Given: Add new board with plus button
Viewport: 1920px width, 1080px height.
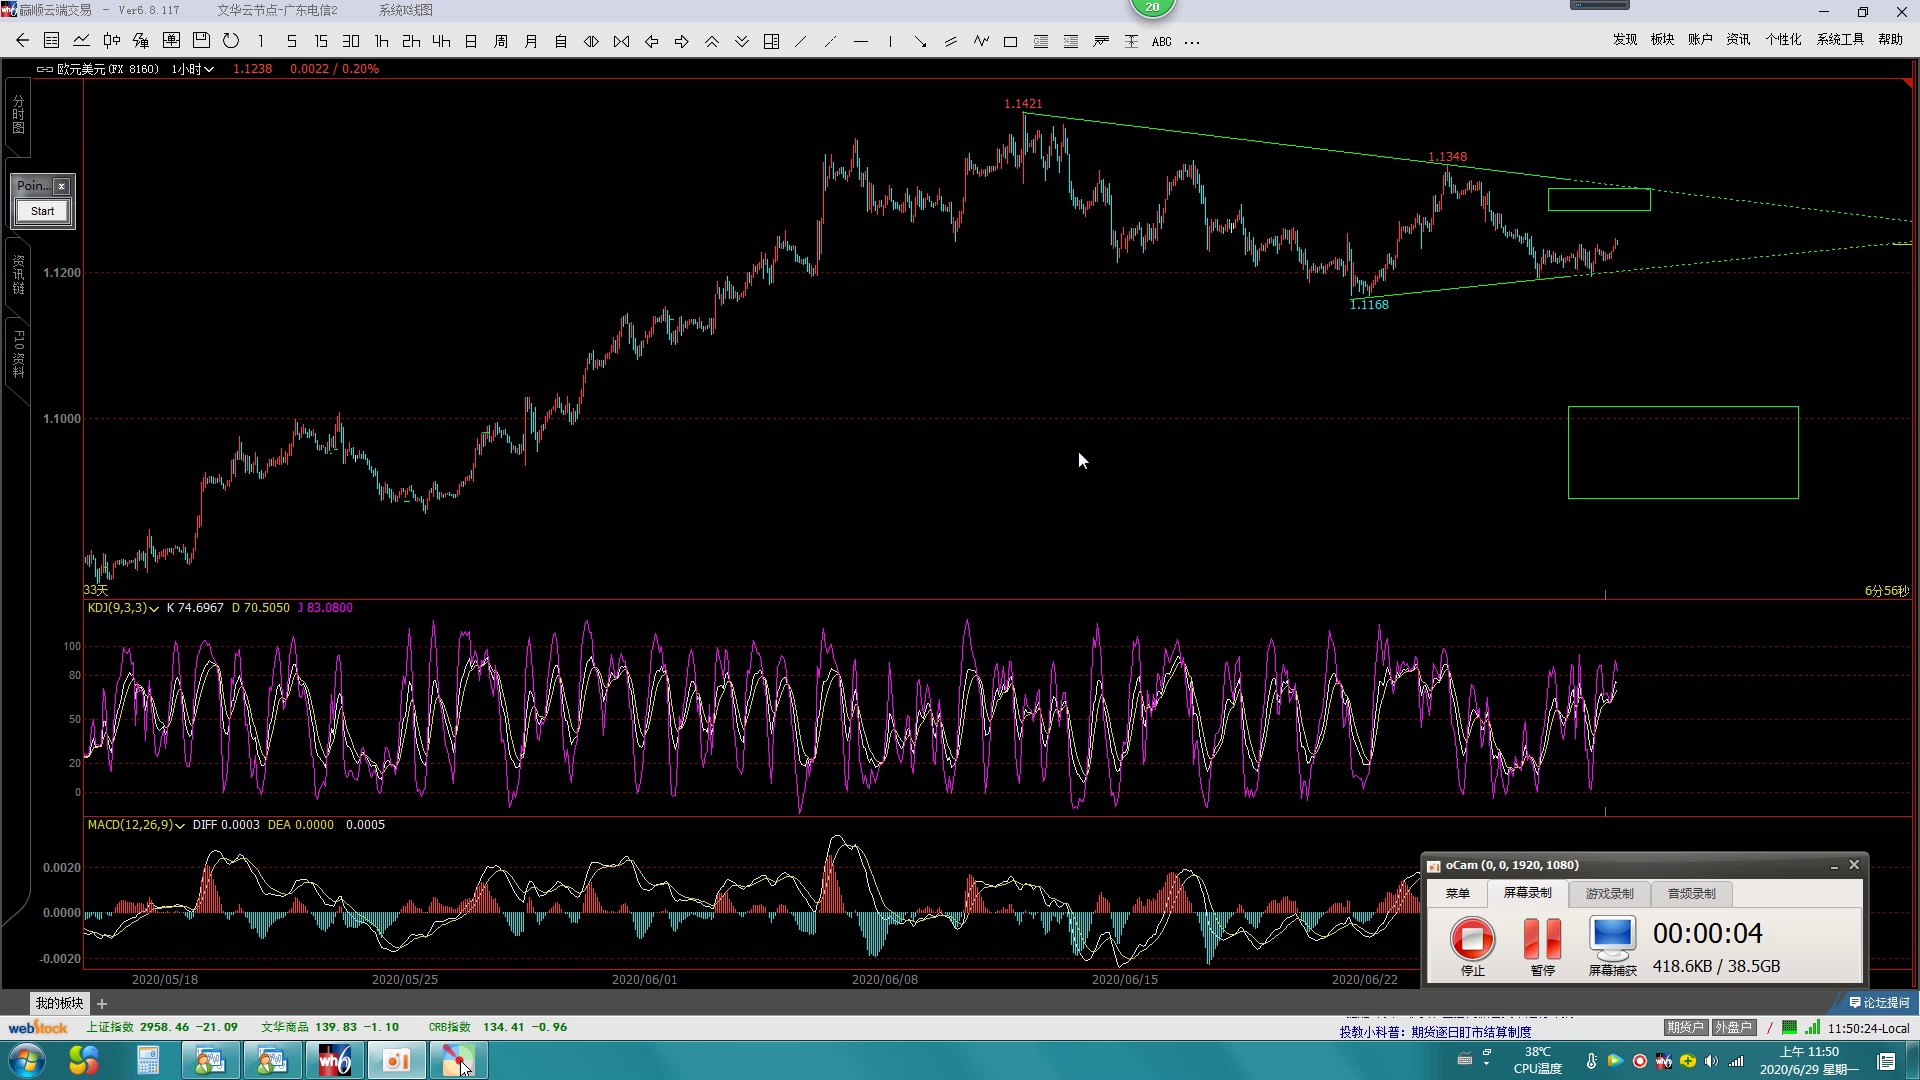Looking at the screenshot, I should tap(102, 1003).
